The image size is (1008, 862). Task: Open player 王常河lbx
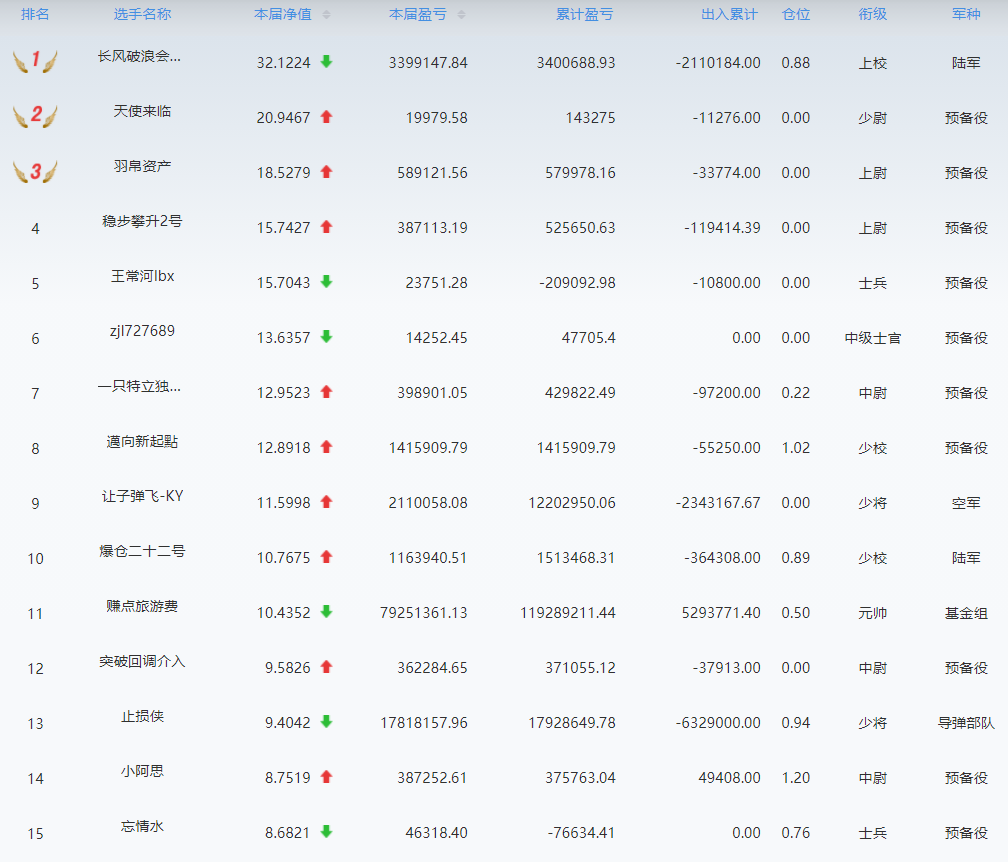click(142, 276)
